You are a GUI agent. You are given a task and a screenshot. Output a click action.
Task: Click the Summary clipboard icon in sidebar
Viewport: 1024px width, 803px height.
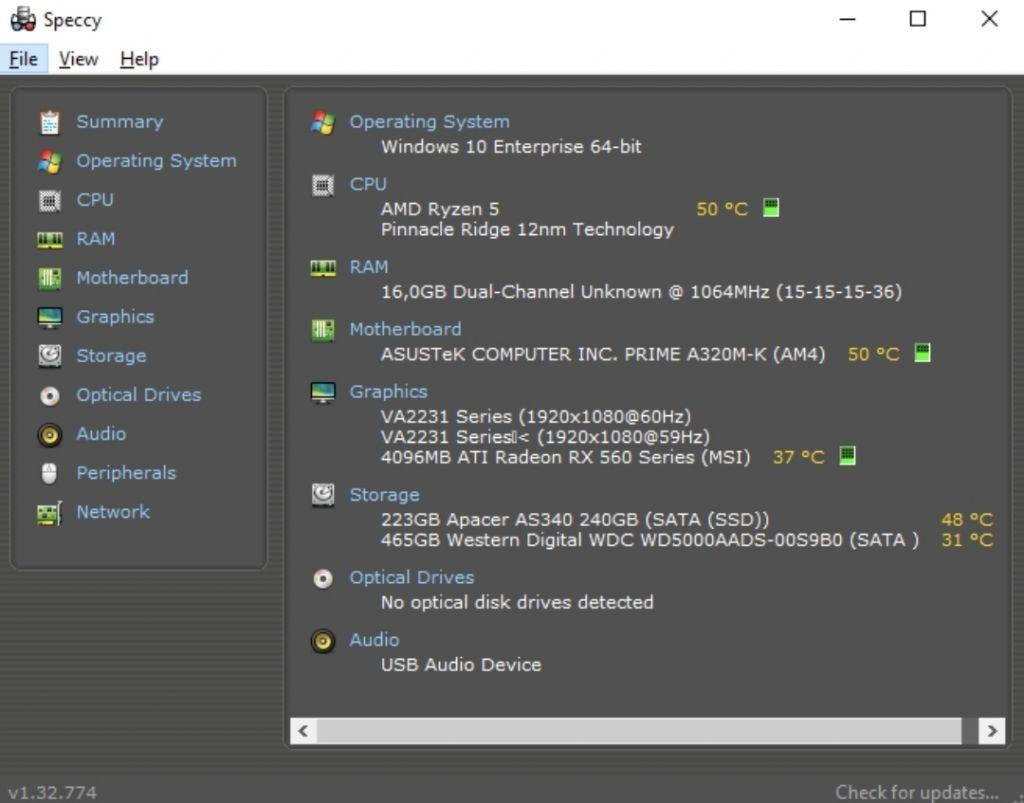tap(50, 122)
